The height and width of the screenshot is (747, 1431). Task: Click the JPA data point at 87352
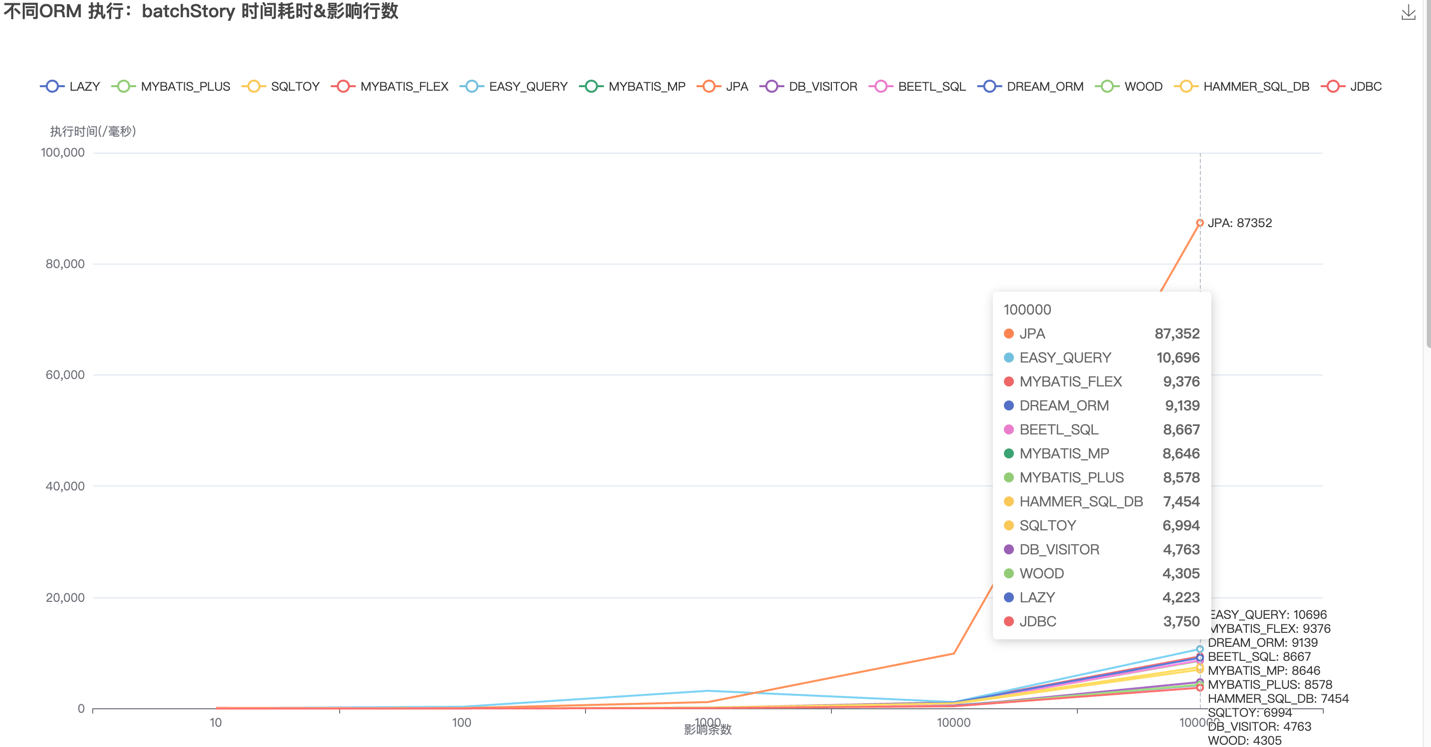click(1200, 223)
